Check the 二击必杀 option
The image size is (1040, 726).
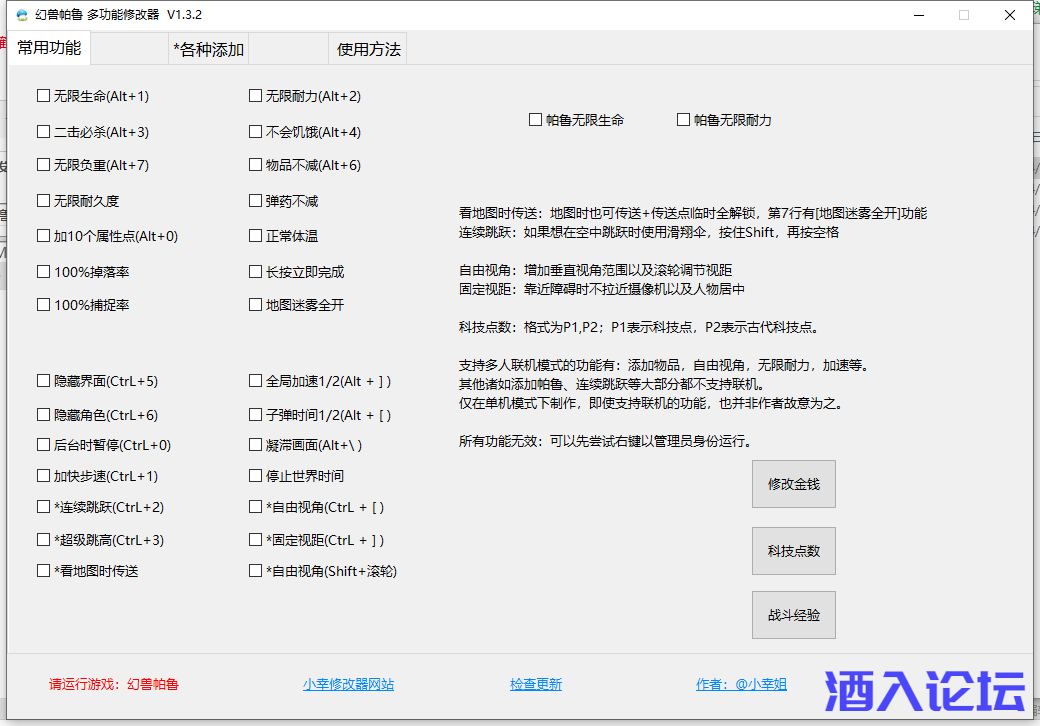click(44, 132)
